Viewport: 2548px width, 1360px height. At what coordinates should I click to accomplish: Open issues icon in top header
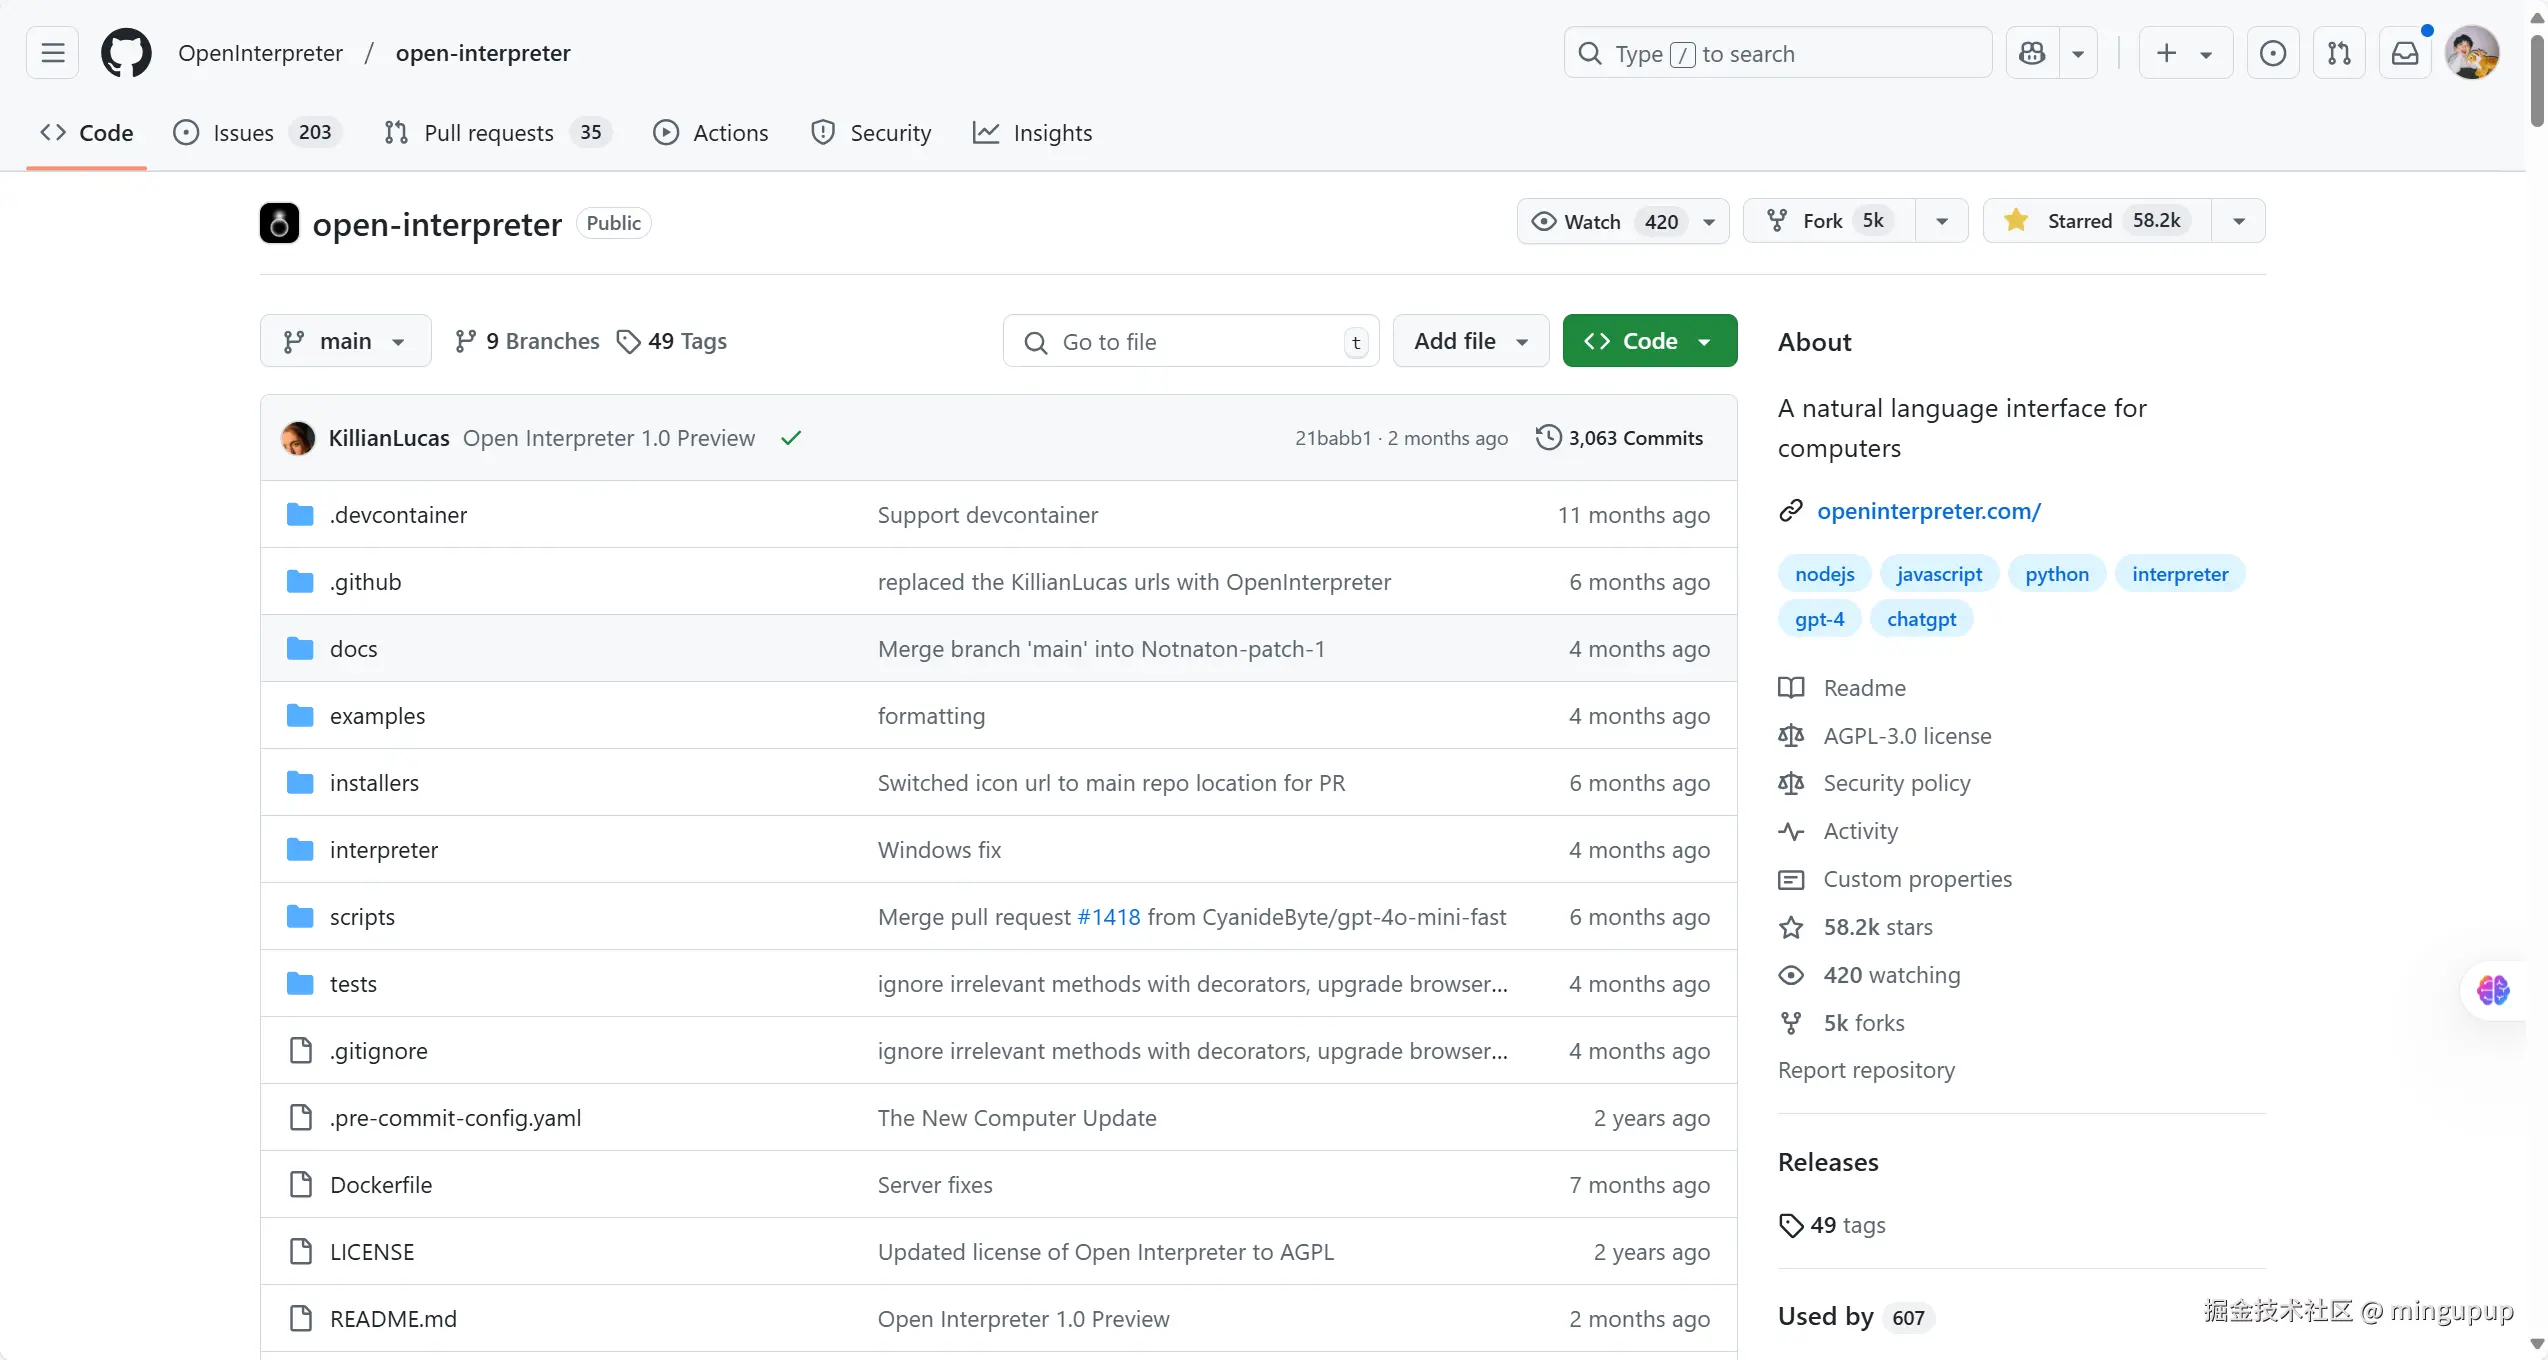click(2272, 53)
